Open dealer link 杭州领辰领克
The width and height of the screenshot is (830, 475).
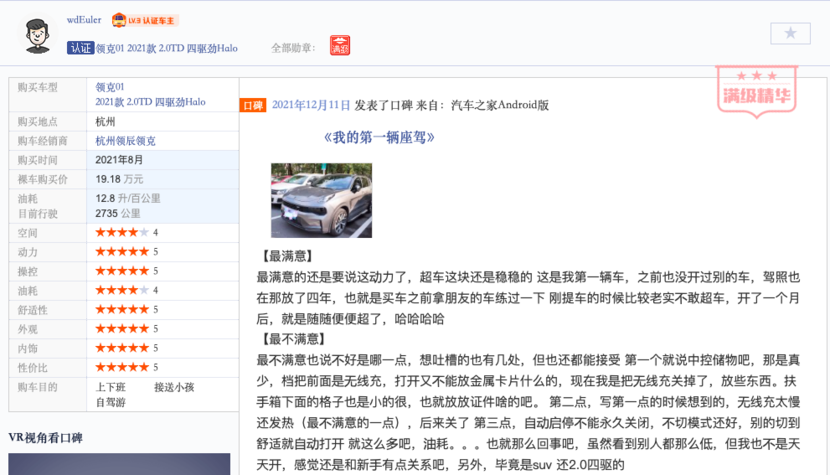[125, 141]
